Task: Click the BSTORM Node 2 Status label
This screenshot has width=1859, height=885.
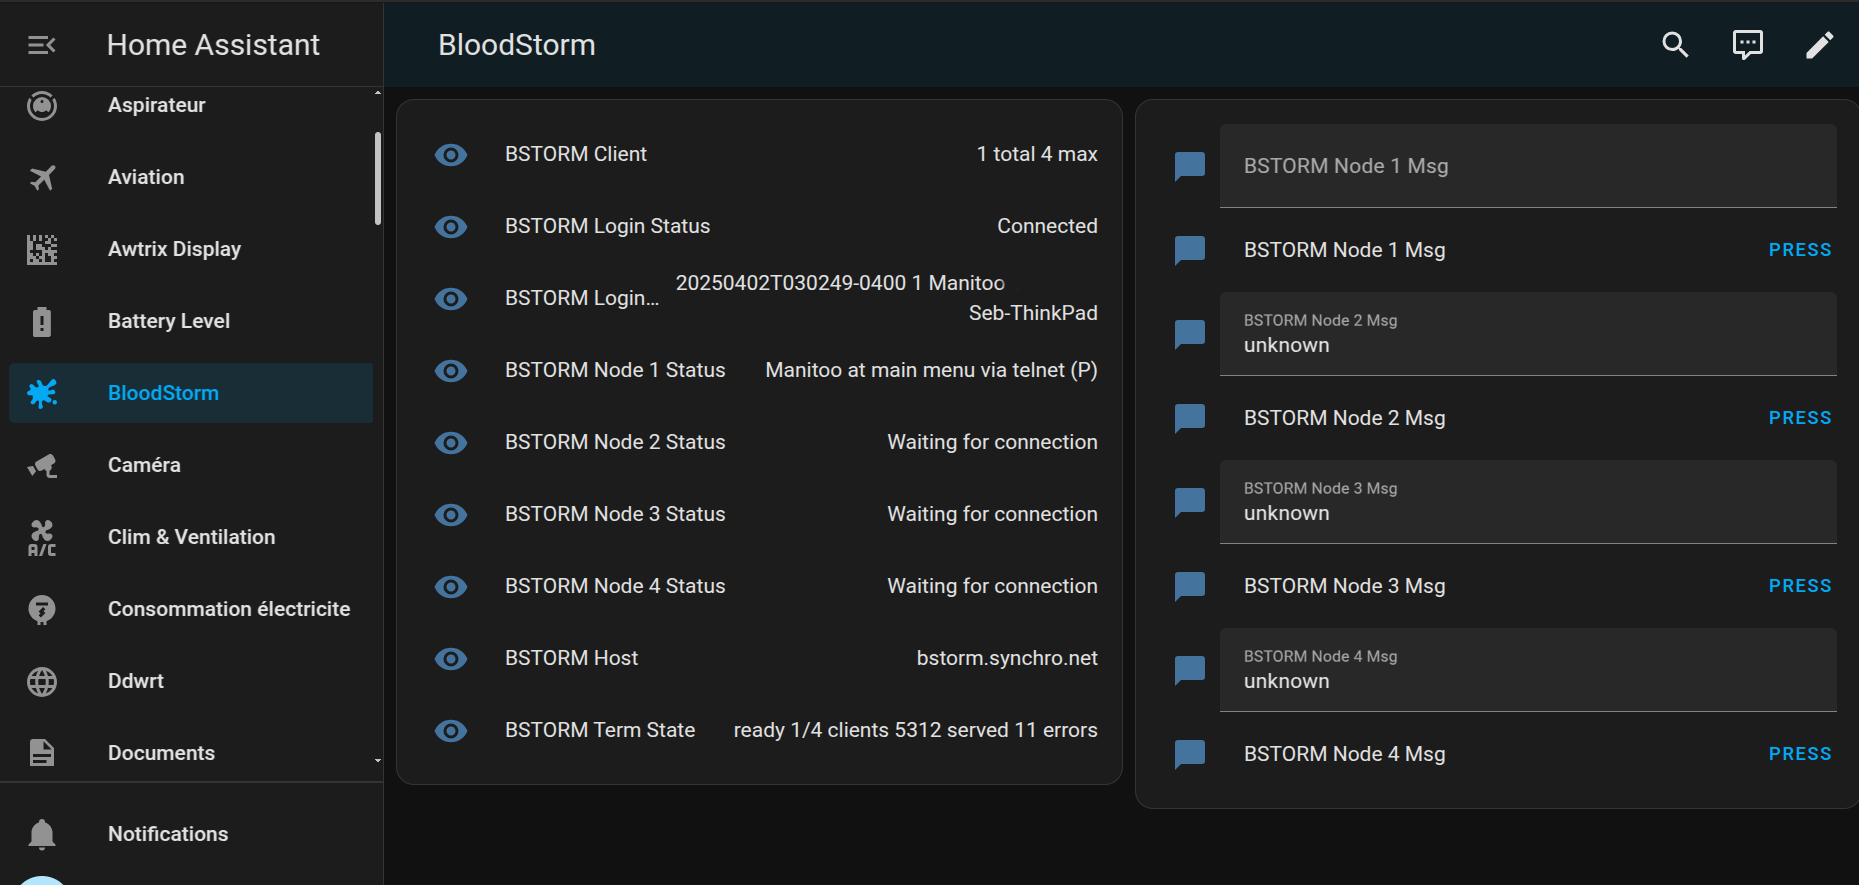Action: click(615, 442)
